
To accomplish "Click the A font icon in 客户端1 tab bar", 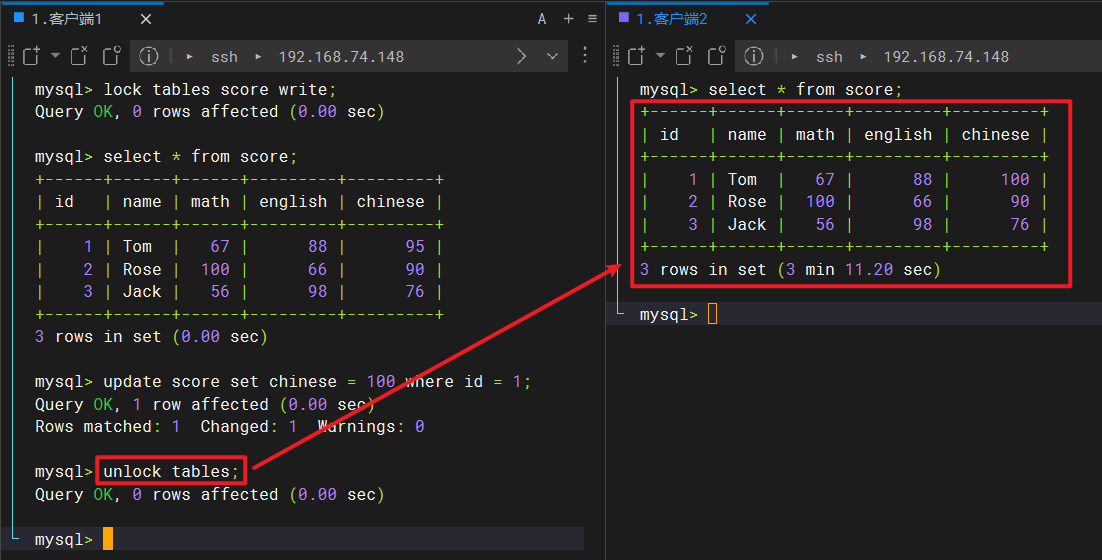I will click(x=542, y=19).
